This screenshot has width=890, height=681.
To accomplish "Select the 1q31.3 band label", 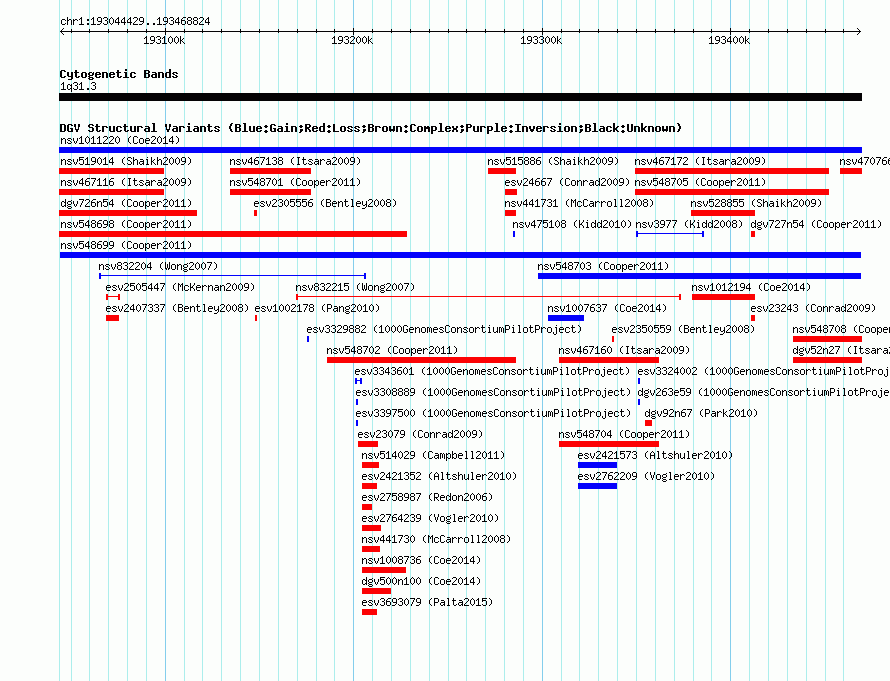I will tap(78, 86).
